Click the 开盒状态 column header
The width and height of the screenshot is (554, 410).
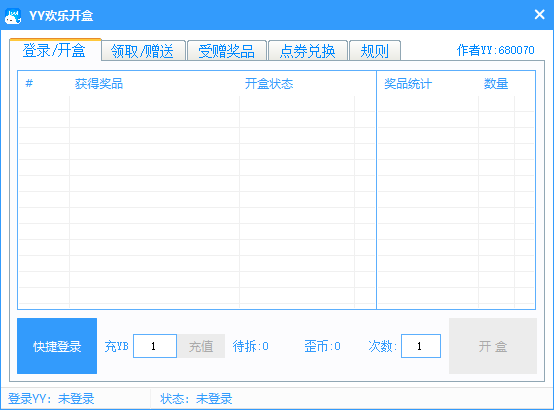269,84
